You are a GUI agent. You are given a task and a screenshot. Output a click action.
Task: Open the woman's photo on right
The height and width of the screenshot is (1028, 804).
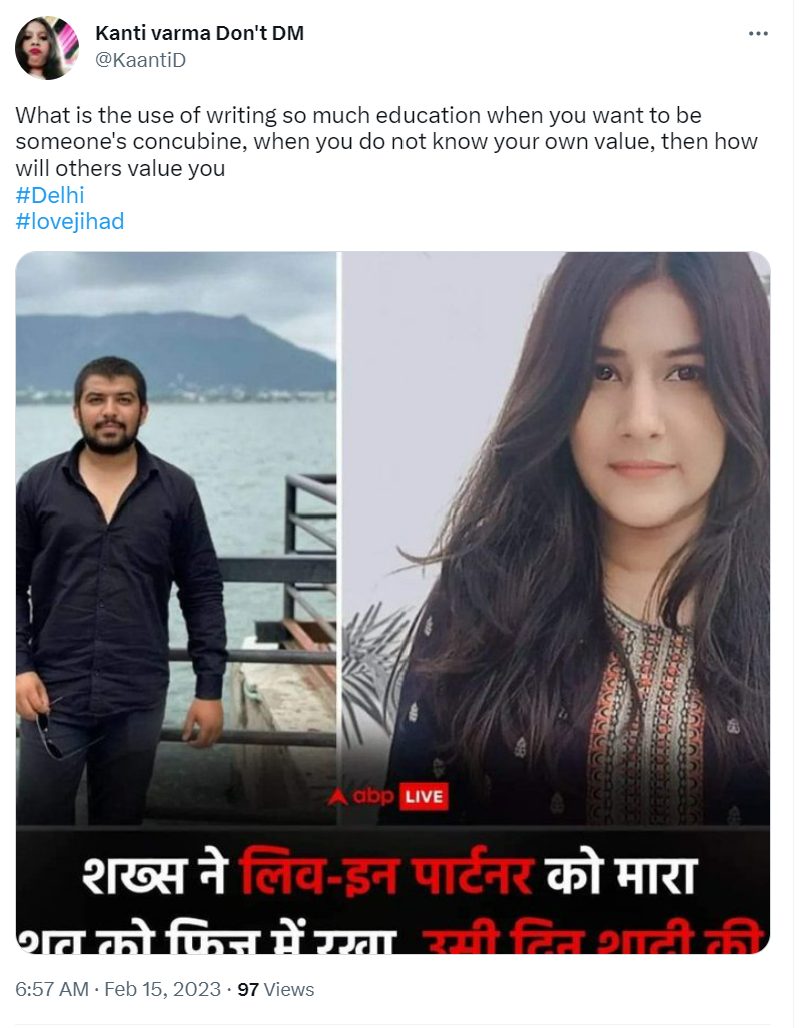click(556, 538)
